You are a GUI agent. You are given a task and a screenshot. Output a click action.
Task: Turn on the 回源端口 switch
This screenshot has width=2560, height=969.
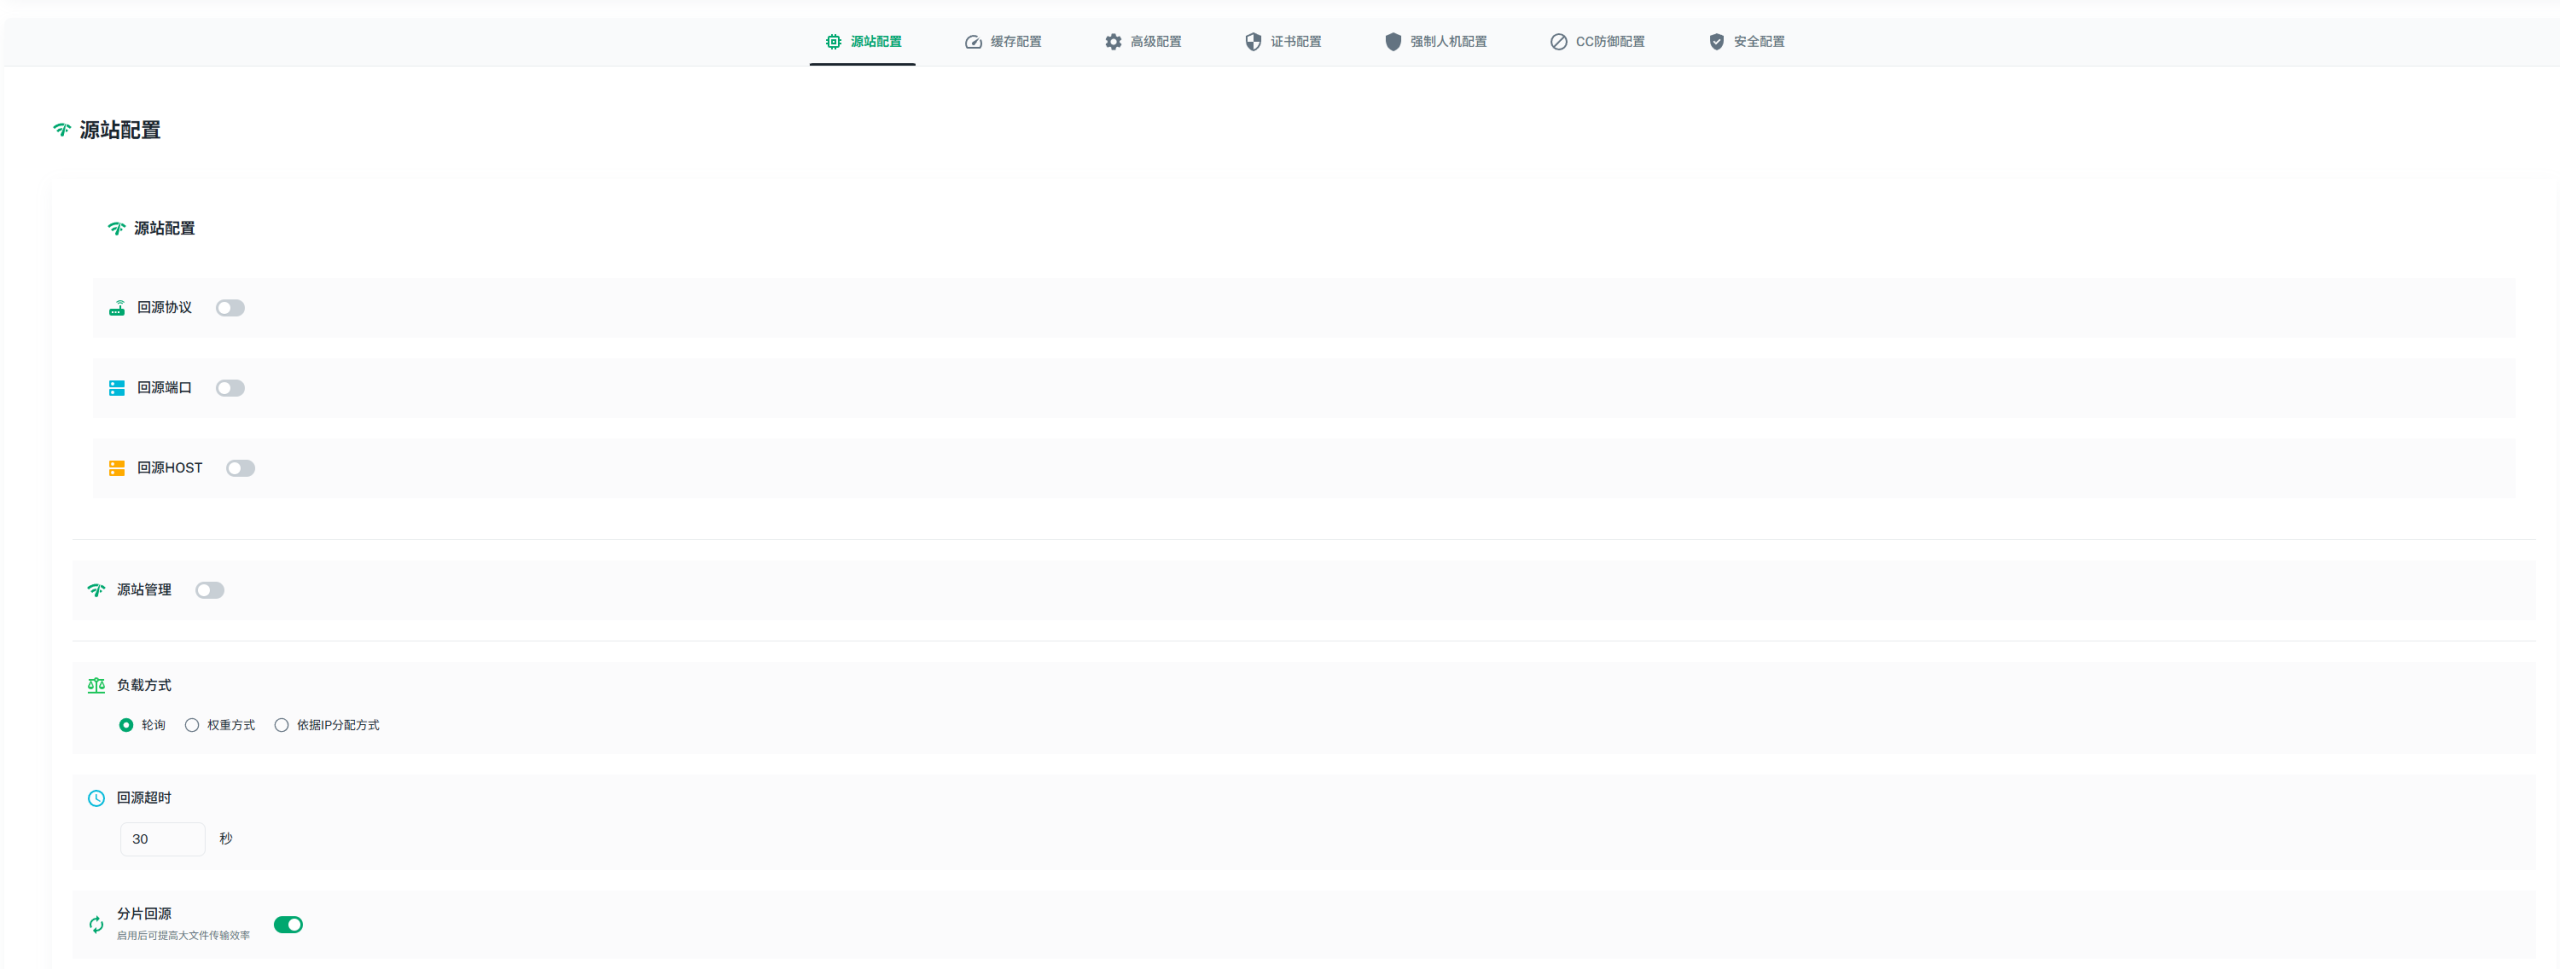pyautogui.click(x=230, y=388)
